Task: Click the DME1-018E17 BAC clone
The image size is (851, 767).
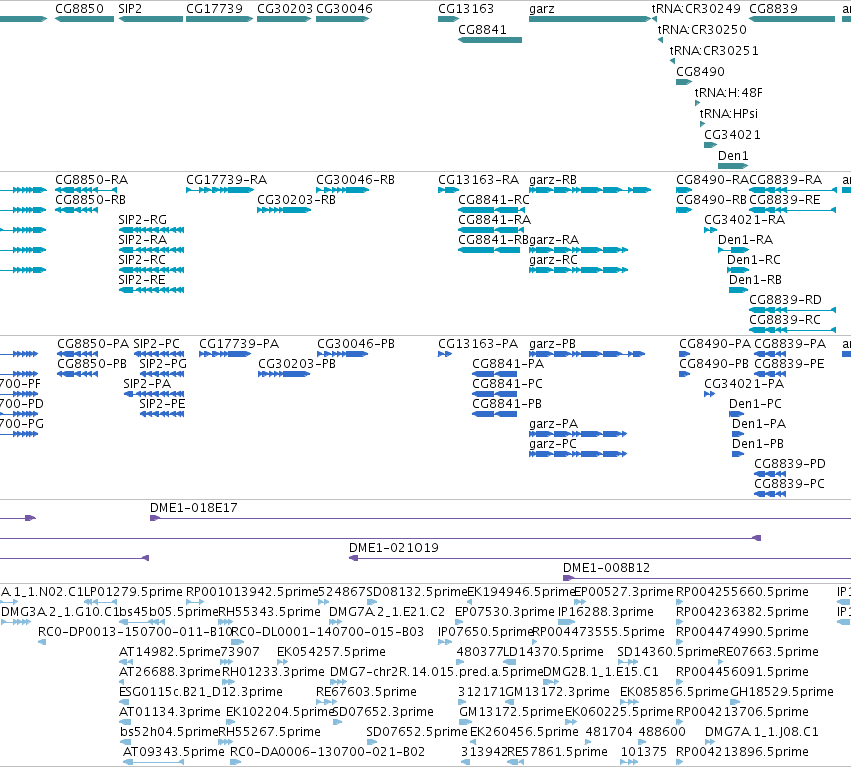Action: 500,518
